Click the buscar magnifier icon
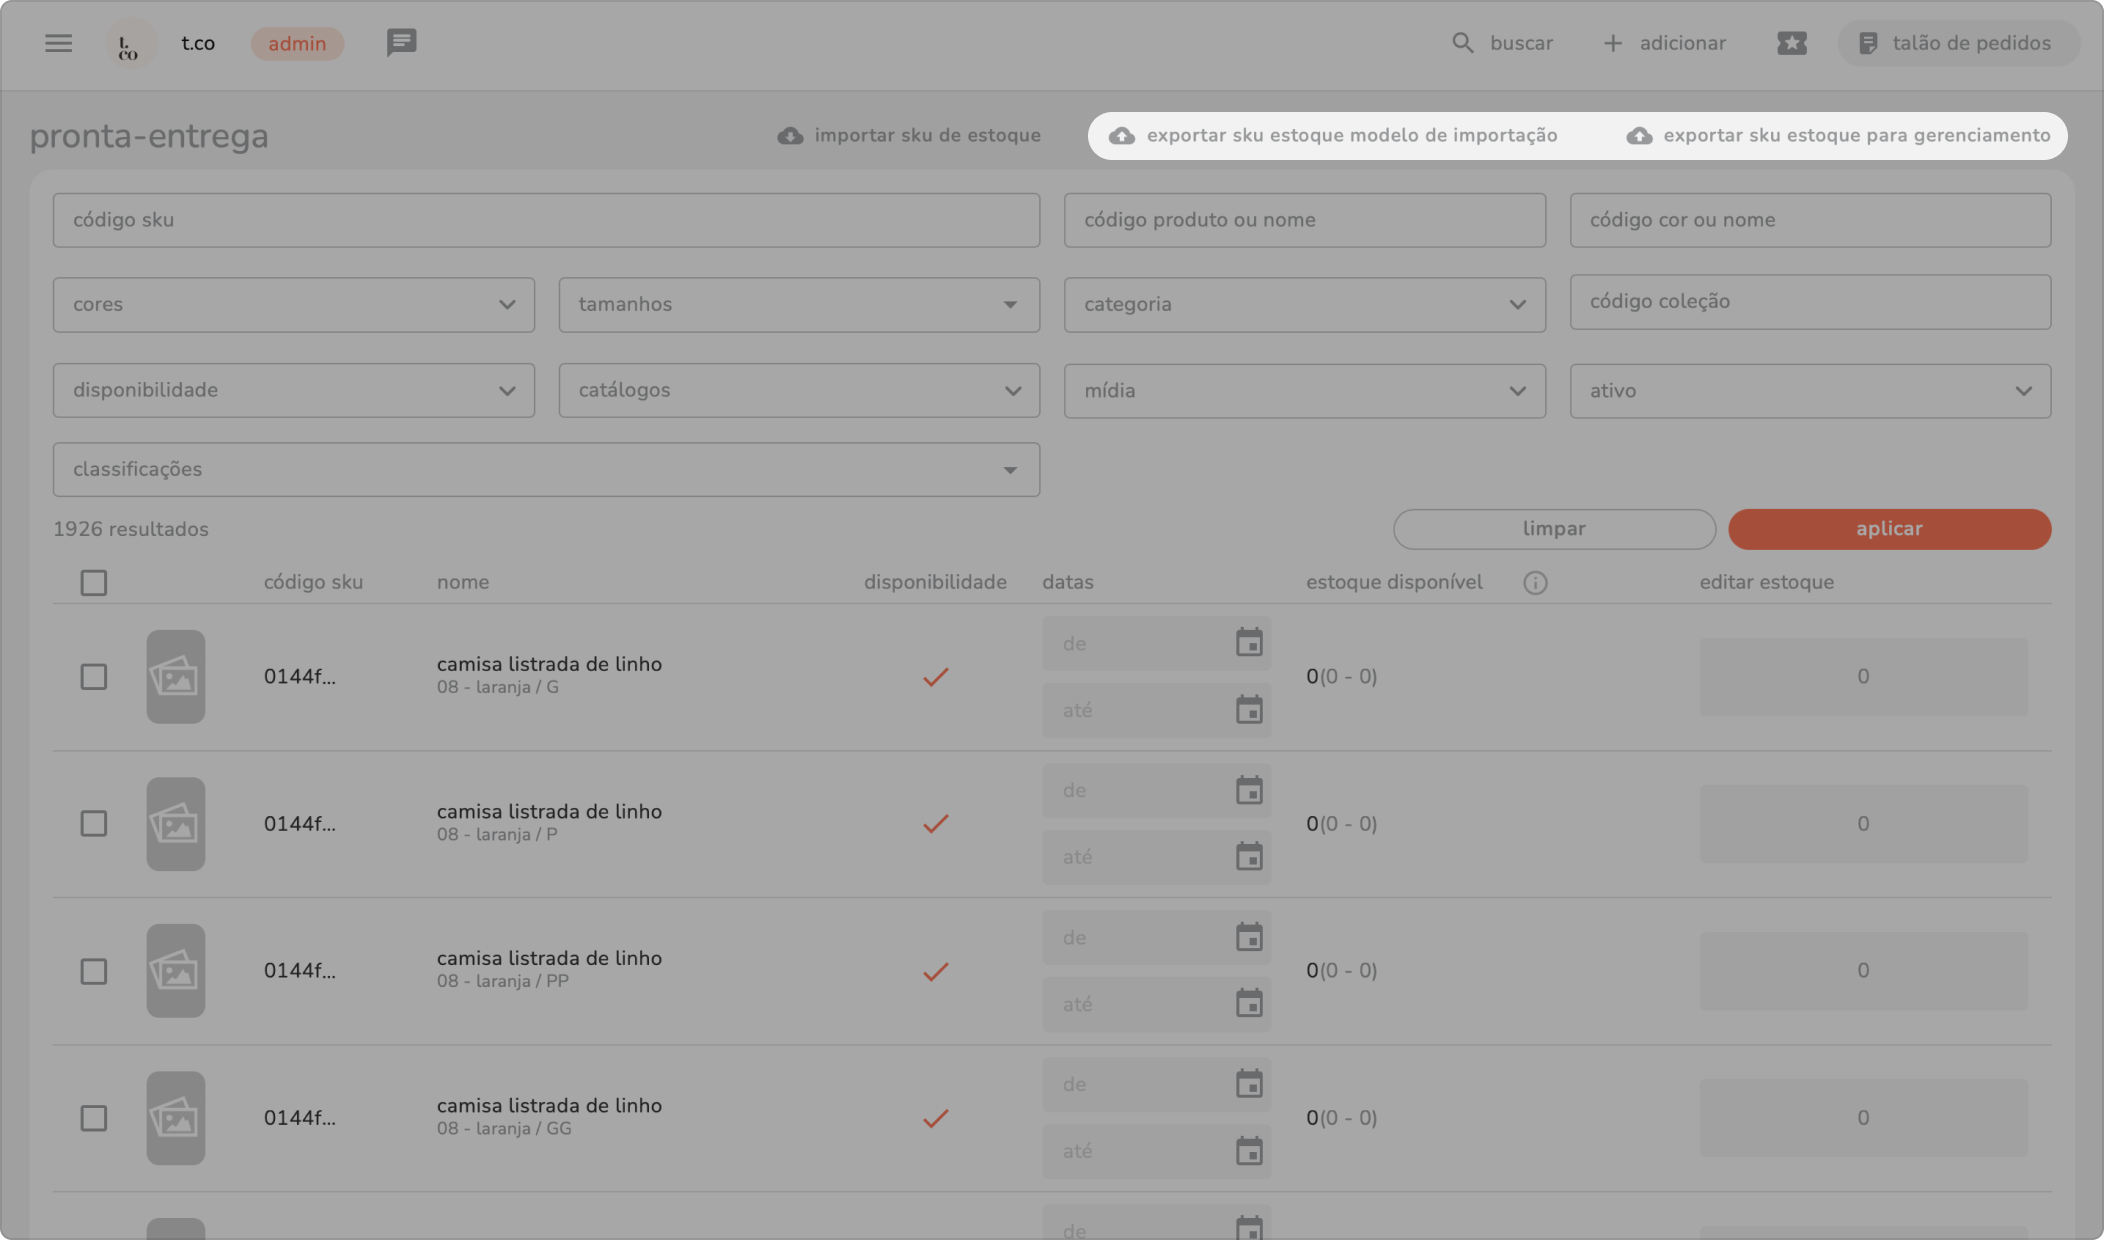This screenshot has height=1240, width=2104. pyautogui.click(x=1462, y=43)
